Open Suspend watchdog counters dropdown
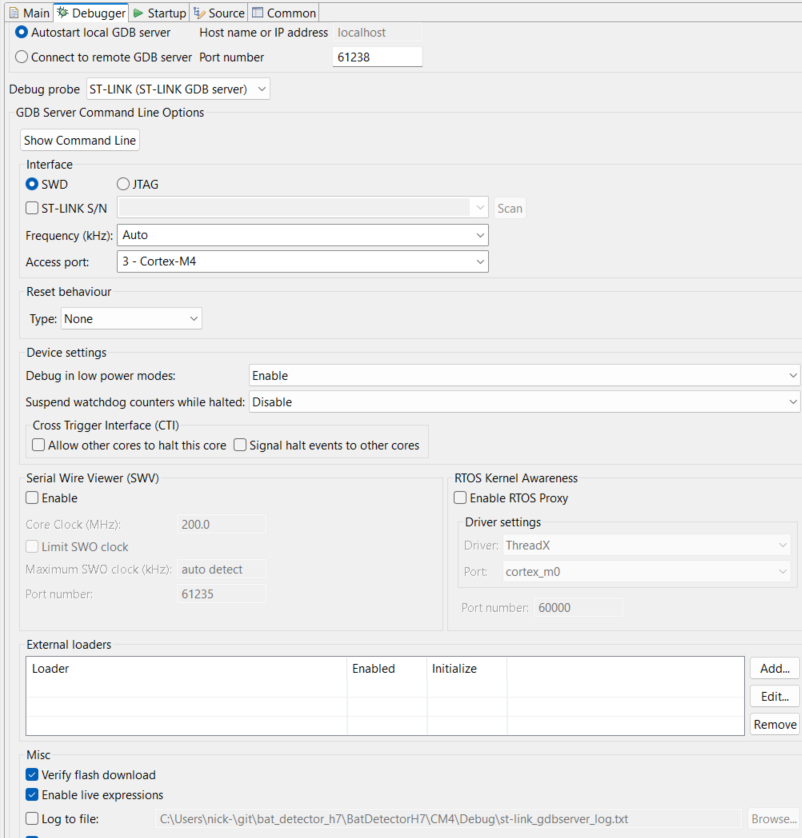Viewport: 802px width, 838px height. click(524, 402)
